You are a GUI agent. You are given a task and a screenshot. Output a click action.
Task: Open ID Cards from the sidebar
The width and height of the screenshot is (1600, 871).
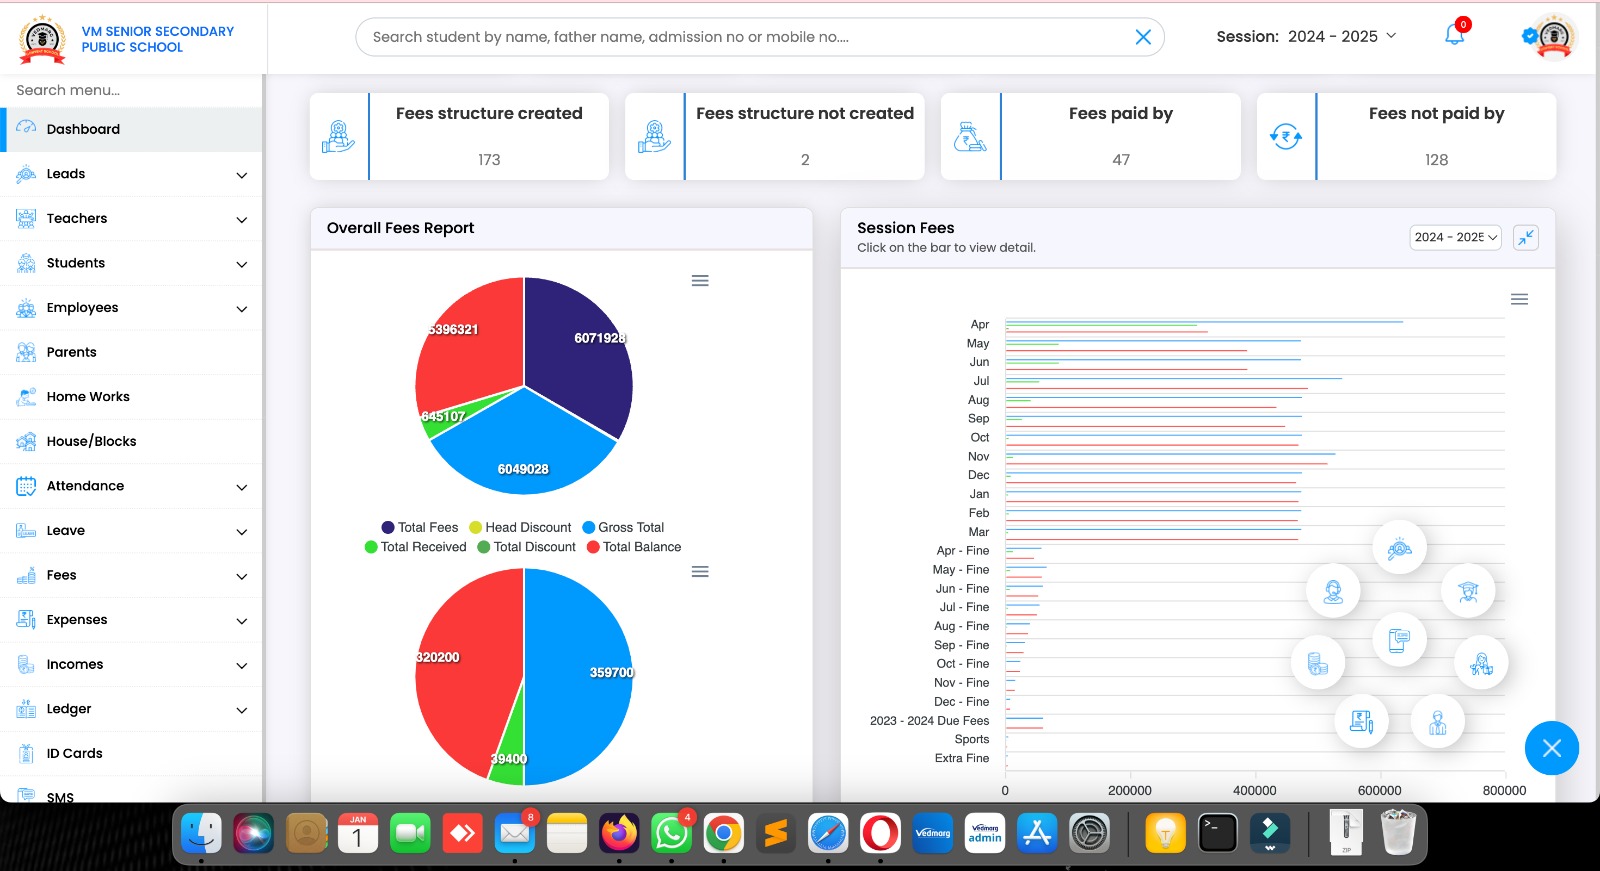click(74, 754)
